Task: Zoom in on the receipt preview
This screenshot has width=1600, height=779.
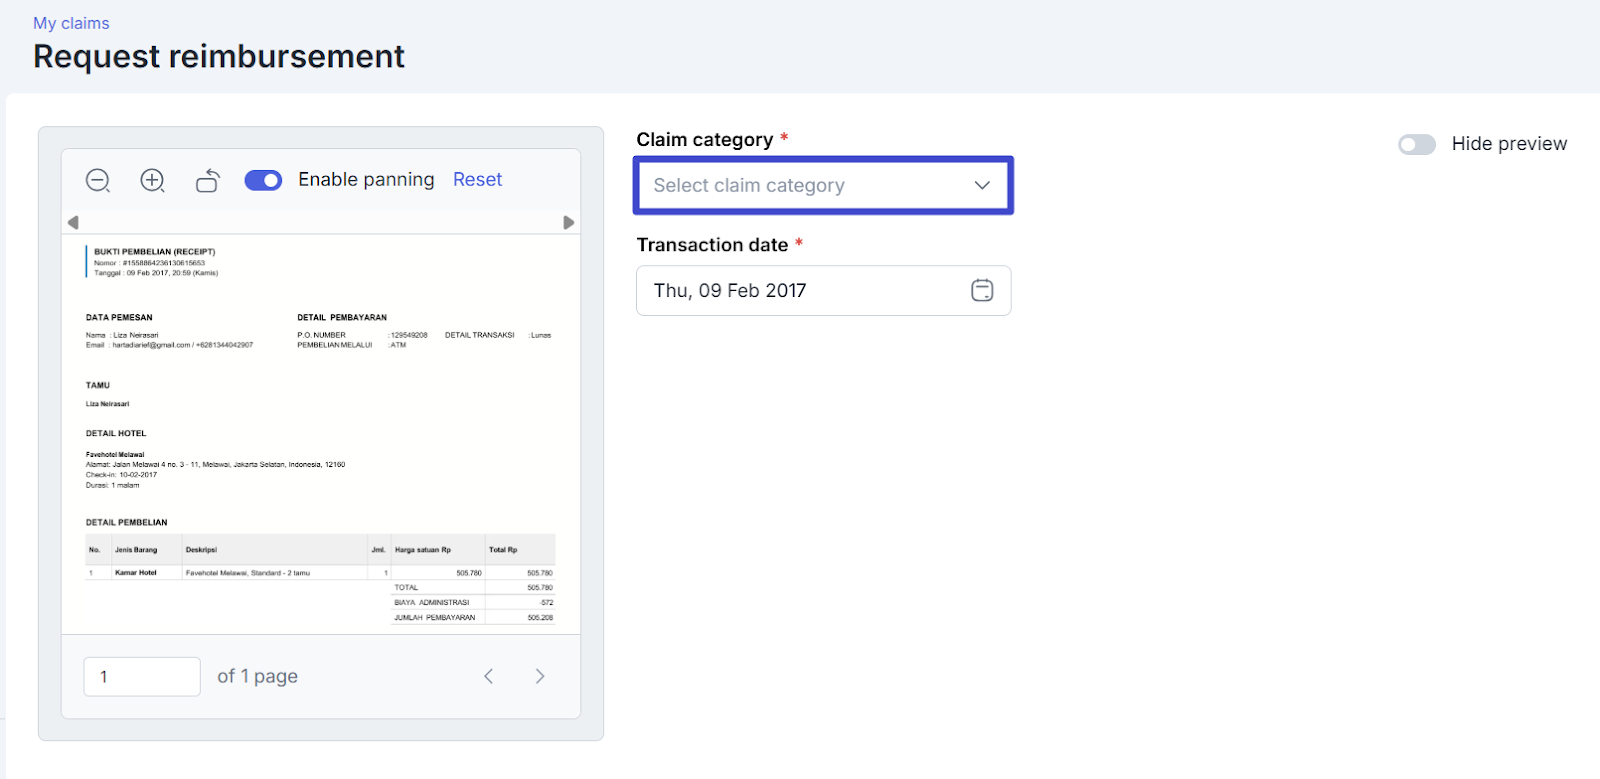Action: click(152, 180)
